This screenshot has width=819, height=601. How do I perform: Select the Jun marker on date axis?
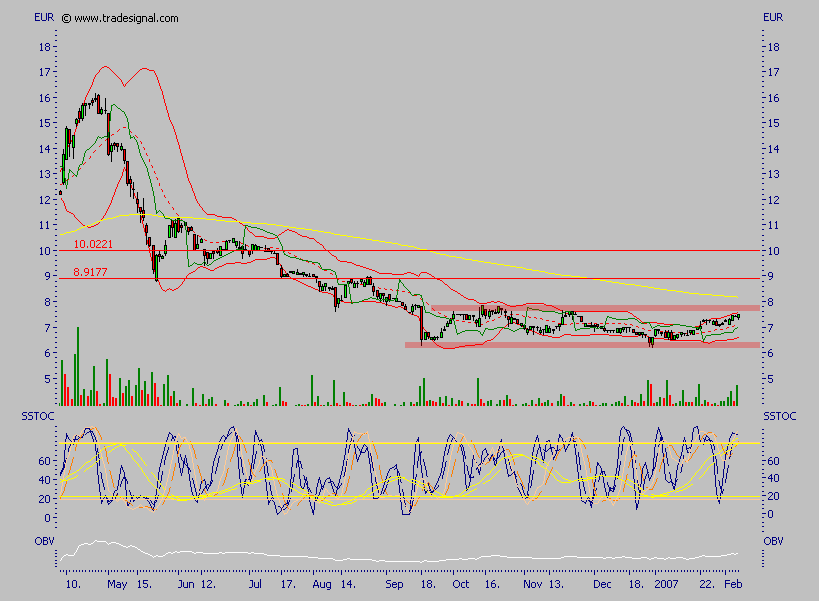(186, 581)
